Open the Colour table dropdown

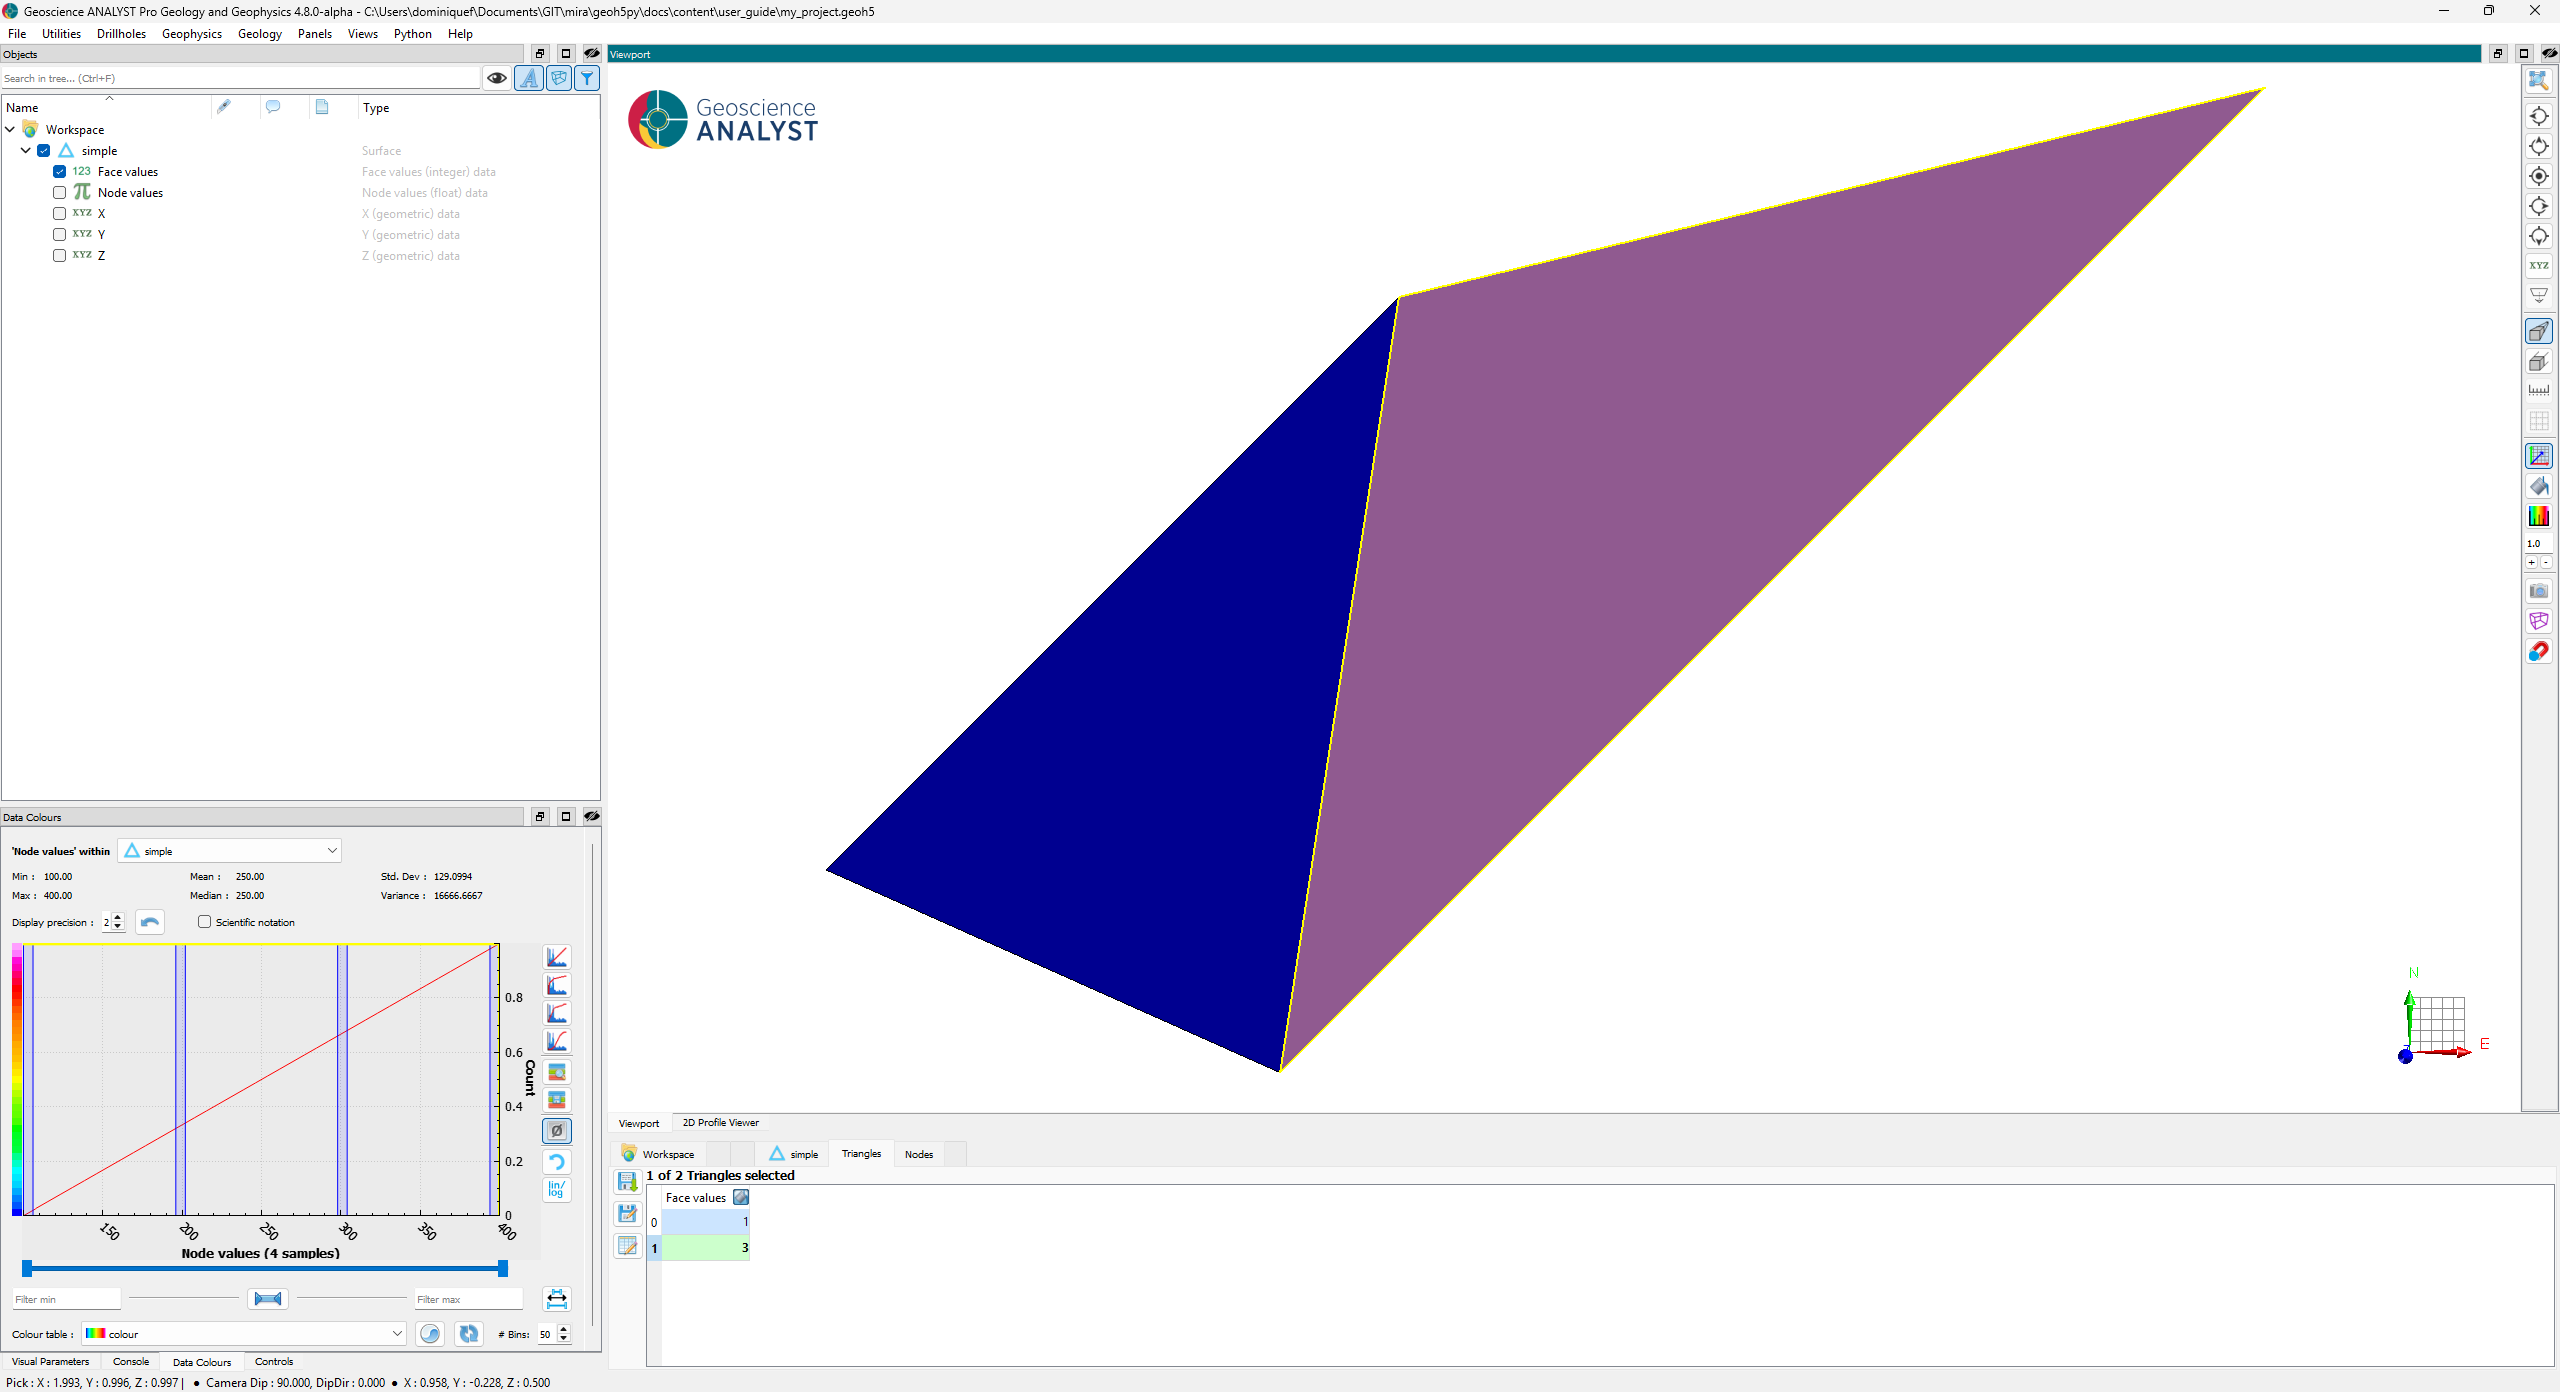tap(244, 1334)
